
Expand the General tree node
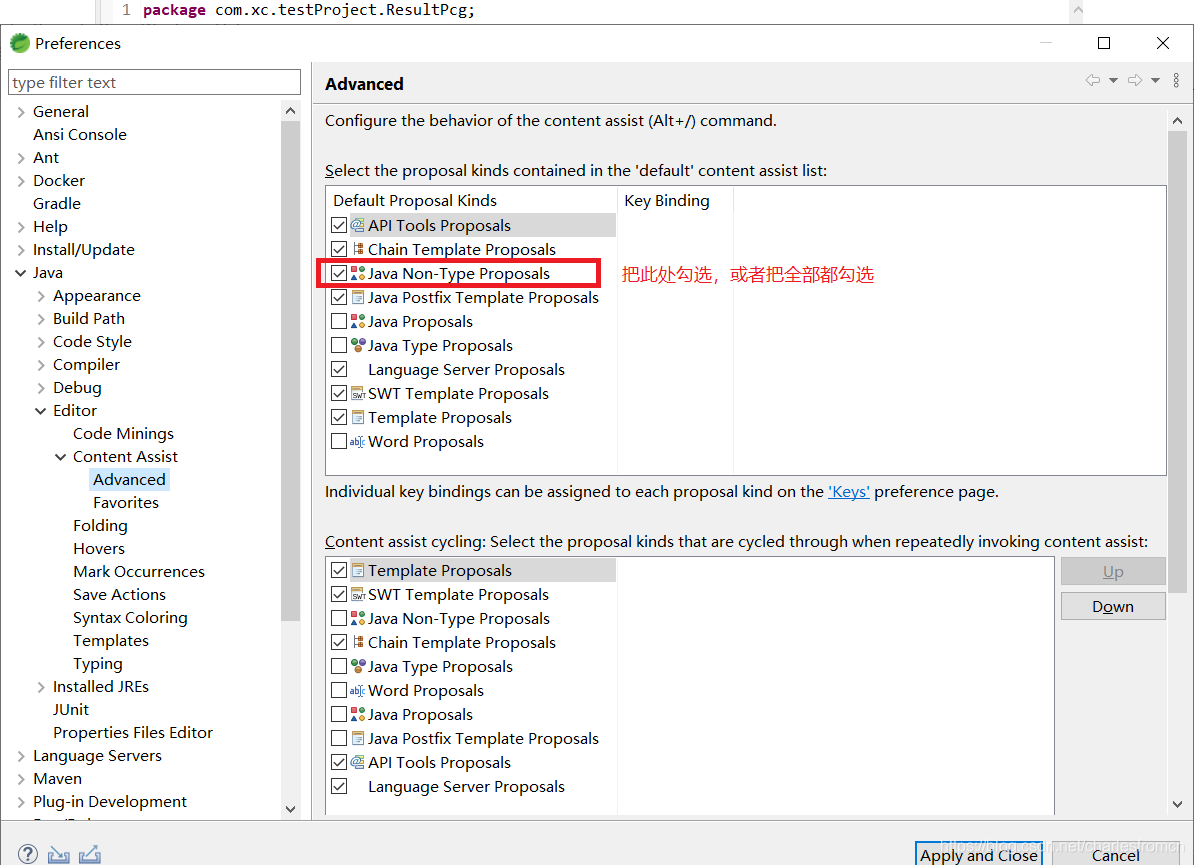click(x=21, y=112)
